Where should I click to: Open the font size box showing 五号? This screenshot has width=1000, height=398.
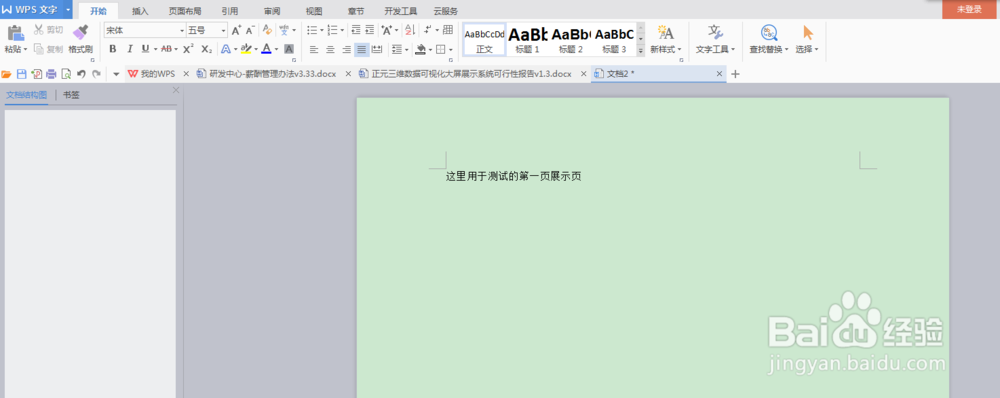point(207,30)
